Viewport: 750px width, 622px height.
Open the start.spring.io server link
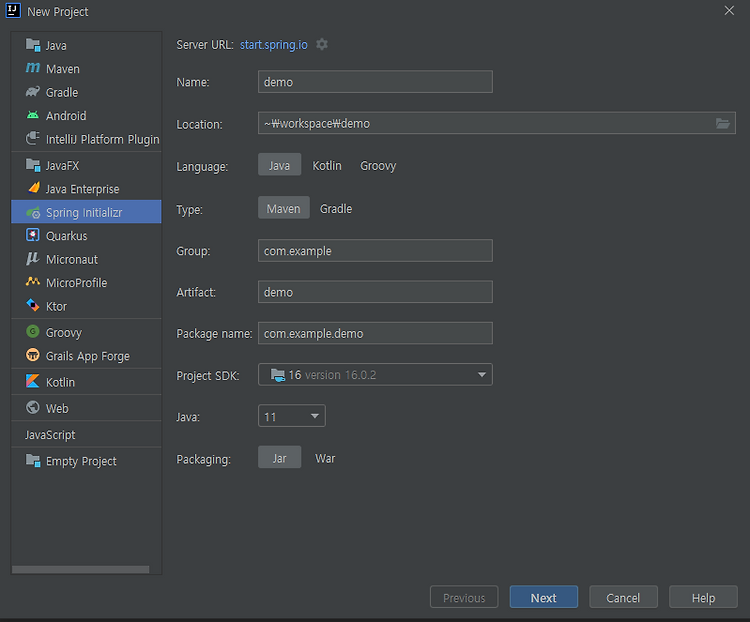point(274,44)
